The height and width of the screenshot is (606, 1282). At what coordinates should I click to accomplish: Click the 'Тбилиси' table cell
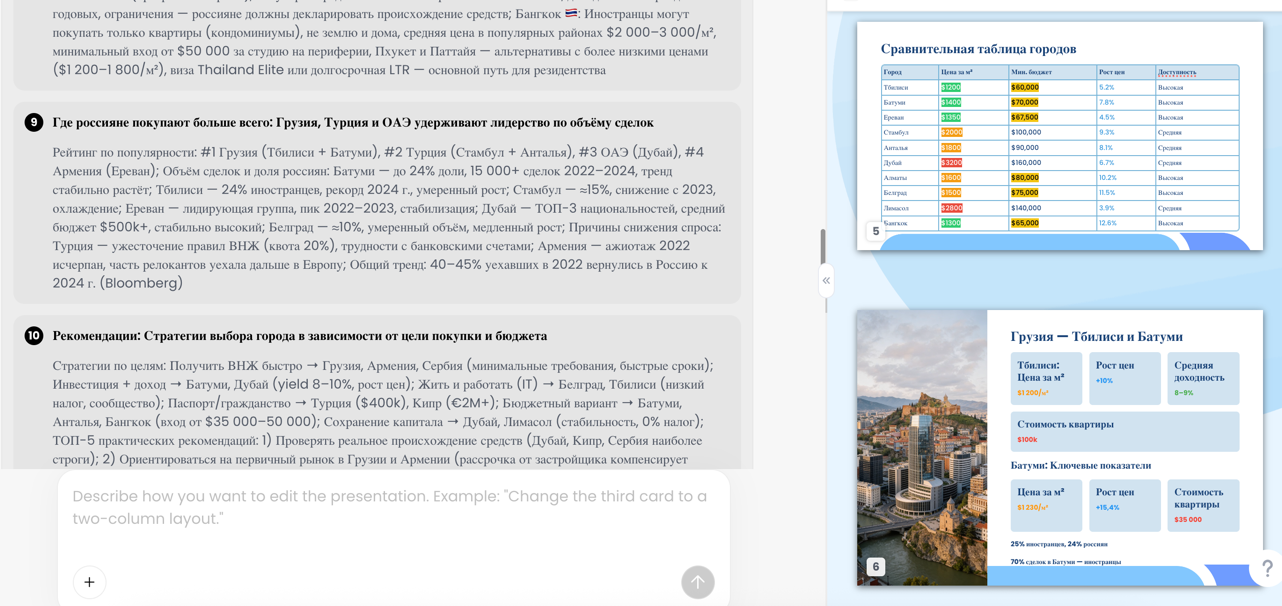click(909, 87)
